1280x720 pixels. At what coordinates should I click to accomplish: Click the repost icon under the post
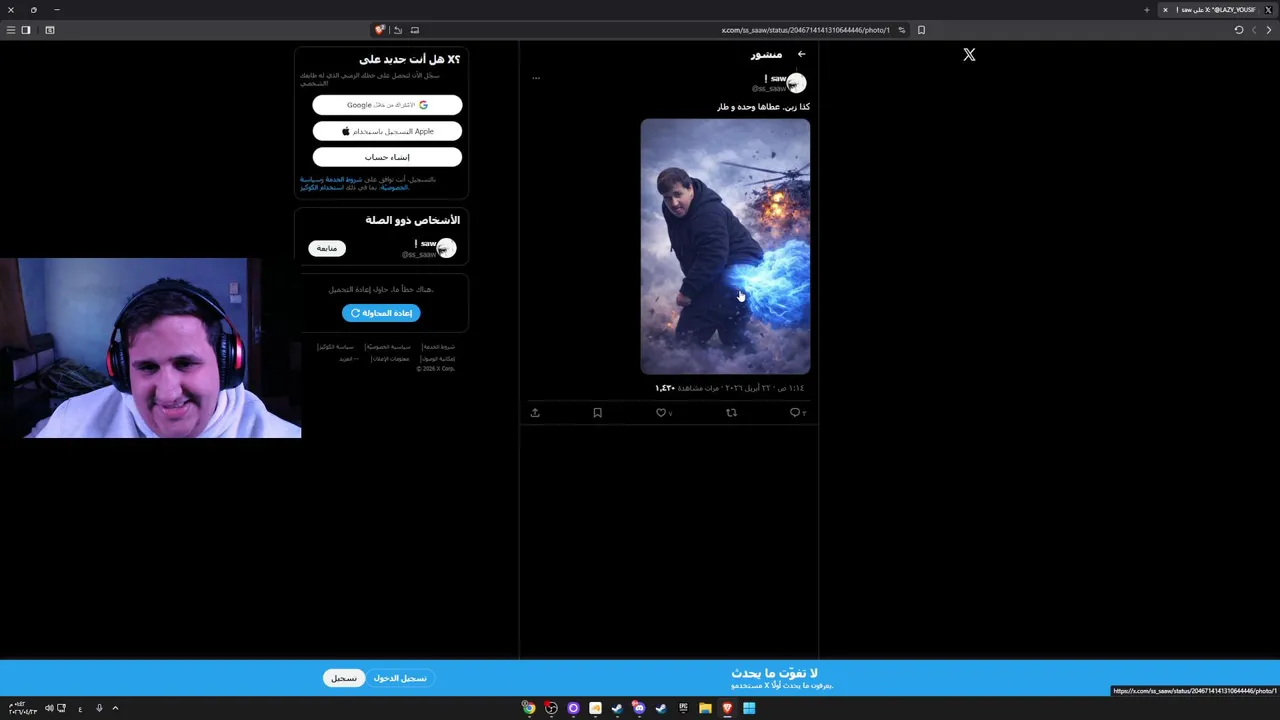coord(731,412)
